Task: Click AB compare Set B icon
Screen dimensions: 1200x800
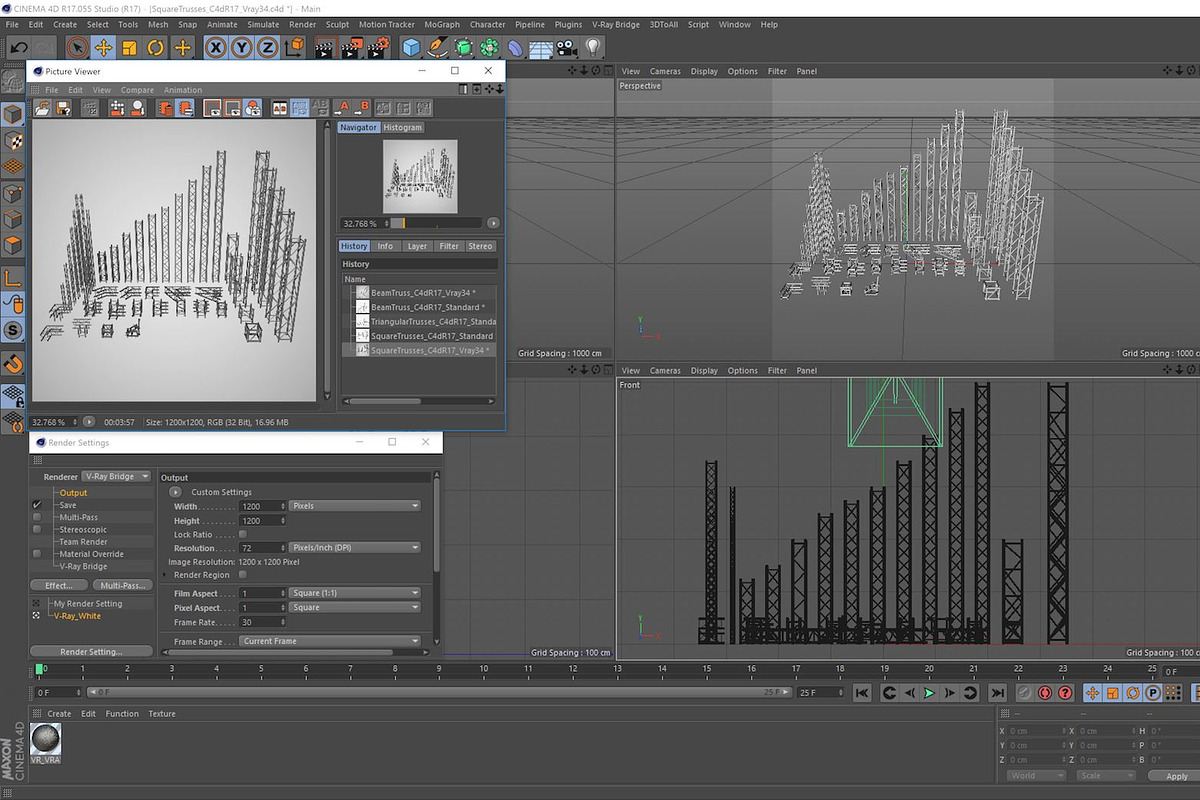Action: click(x=362, y=108)
